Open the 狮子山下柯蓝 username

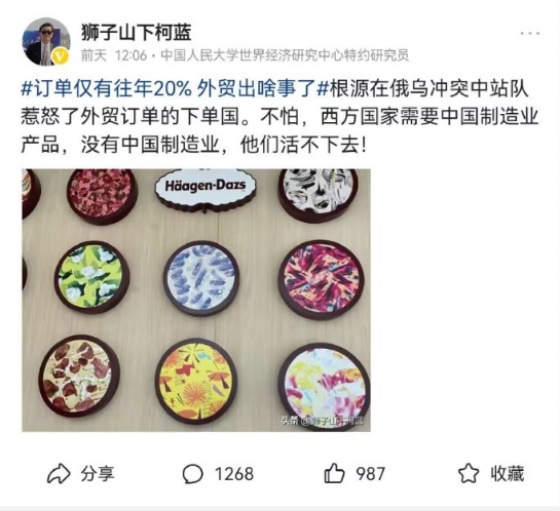[x=136, y=32]
